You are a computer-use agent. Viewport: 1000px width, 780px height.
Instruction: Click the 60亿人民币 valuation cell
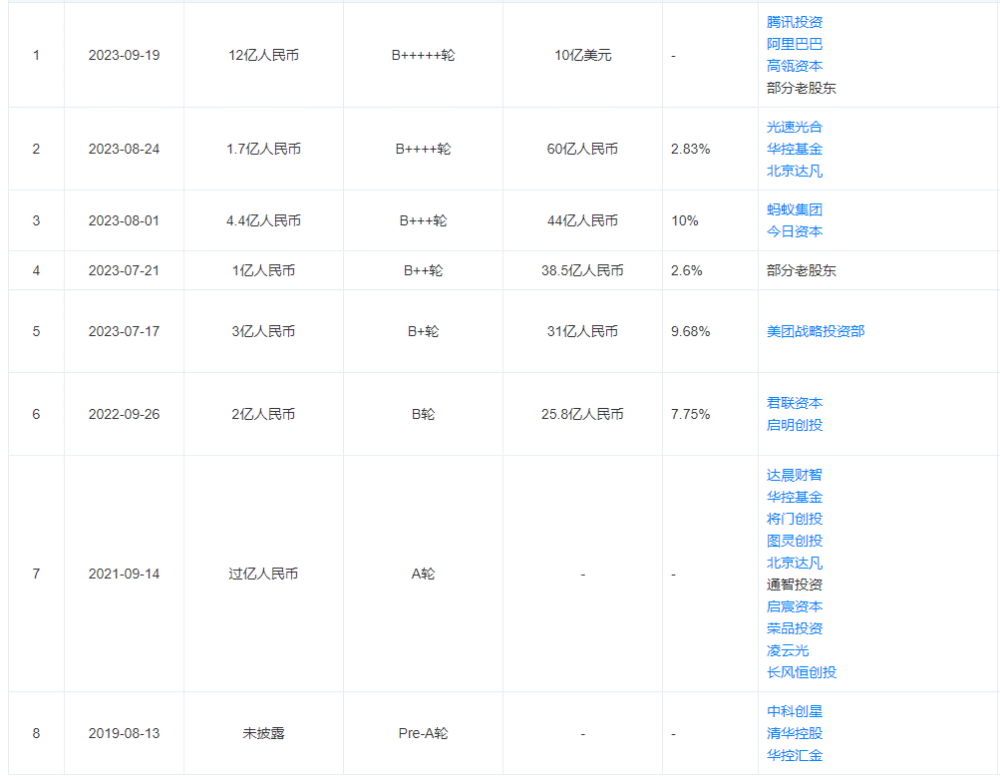coord(582,149)
